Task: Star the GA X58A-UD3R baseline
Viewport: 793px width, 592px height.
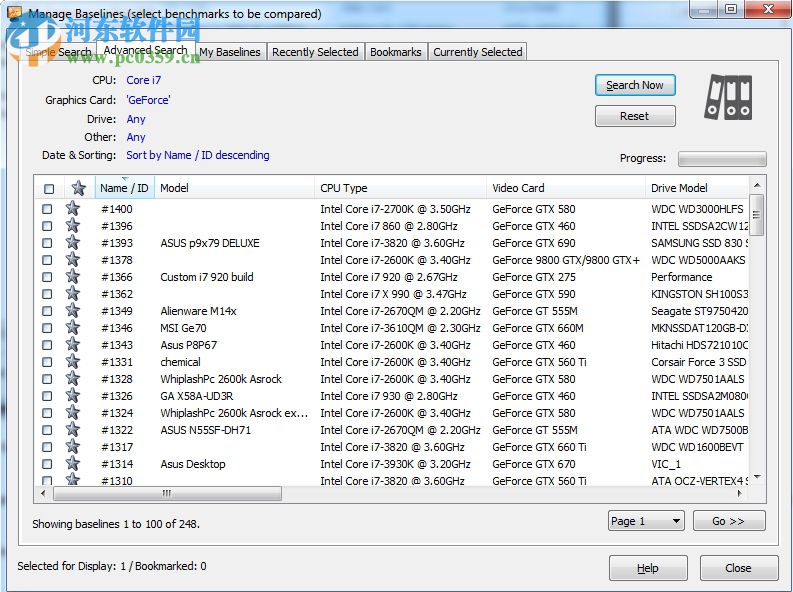Action: click(73, 396)
